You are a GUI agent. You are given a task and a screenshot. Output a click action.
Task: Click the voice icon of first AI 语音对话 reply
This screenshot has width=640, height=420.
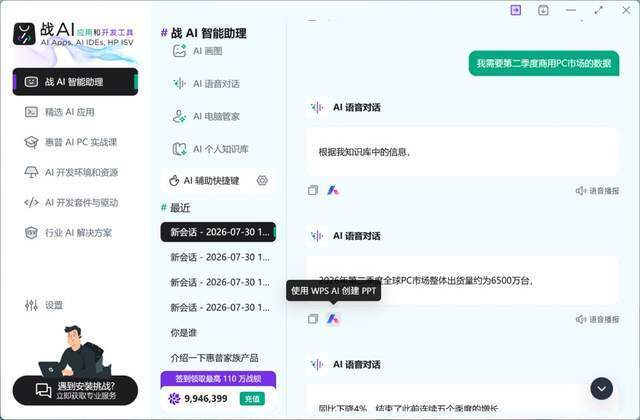(317, 107)
